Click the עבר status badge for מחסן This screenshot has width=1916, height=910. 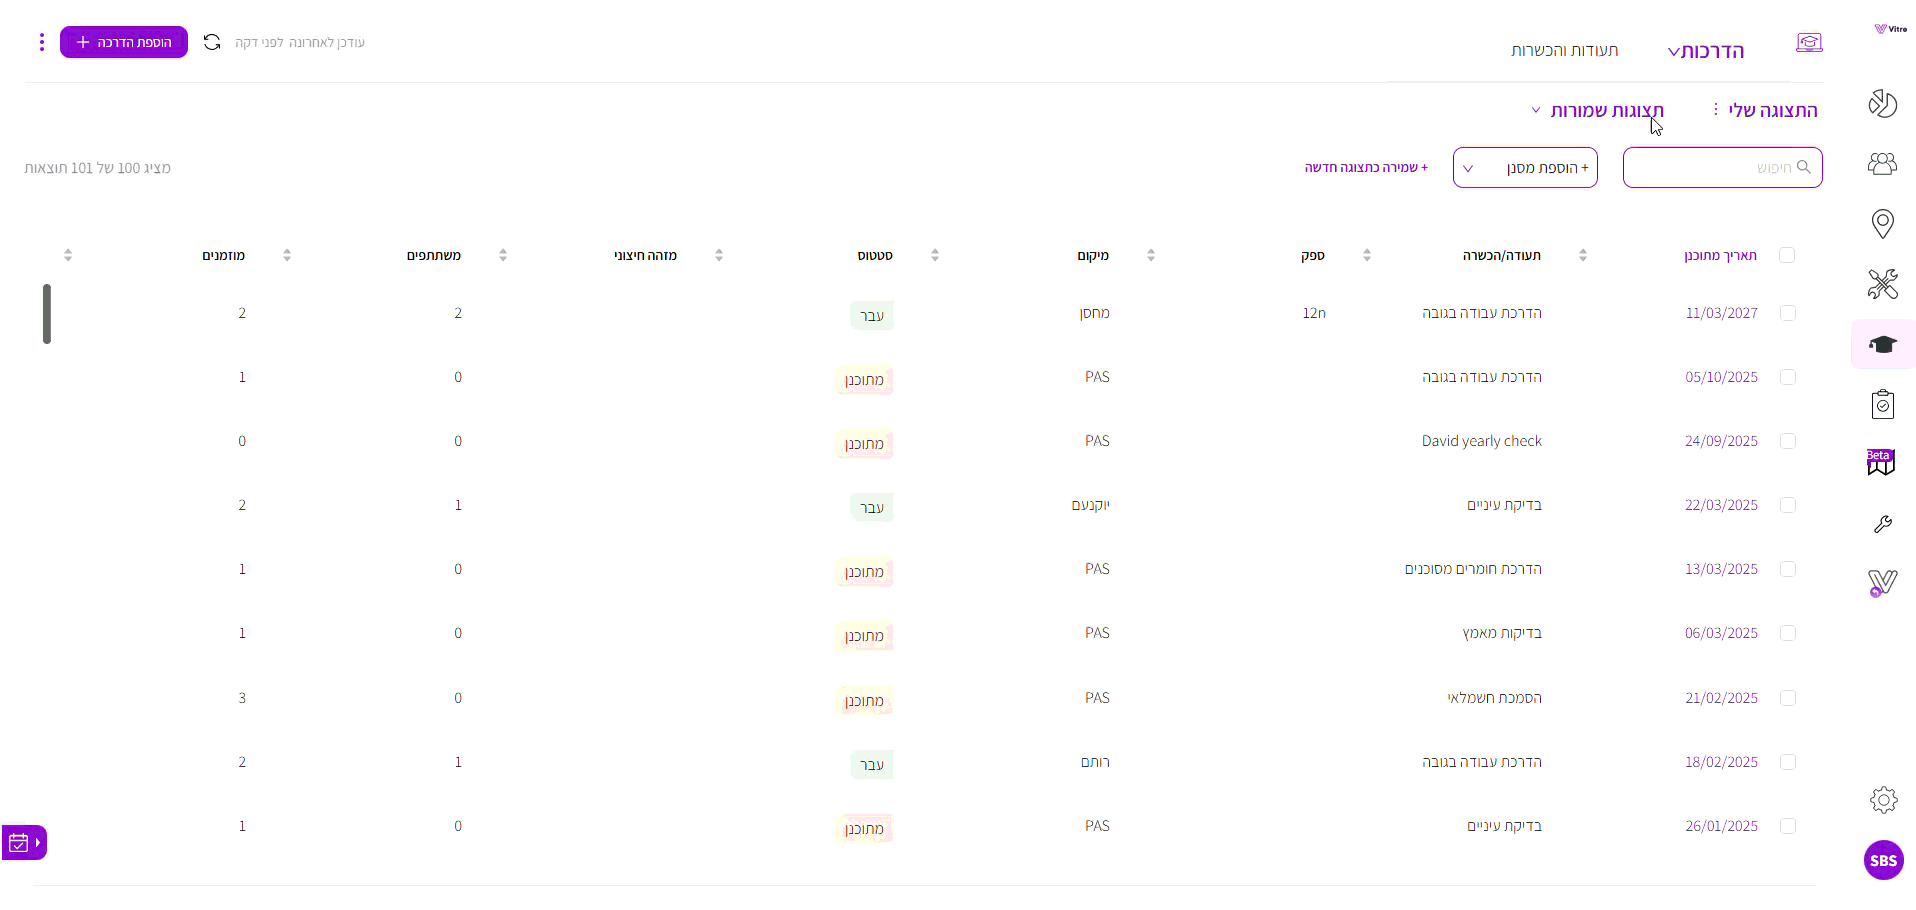pyautogui.click(x=872, y=316)
